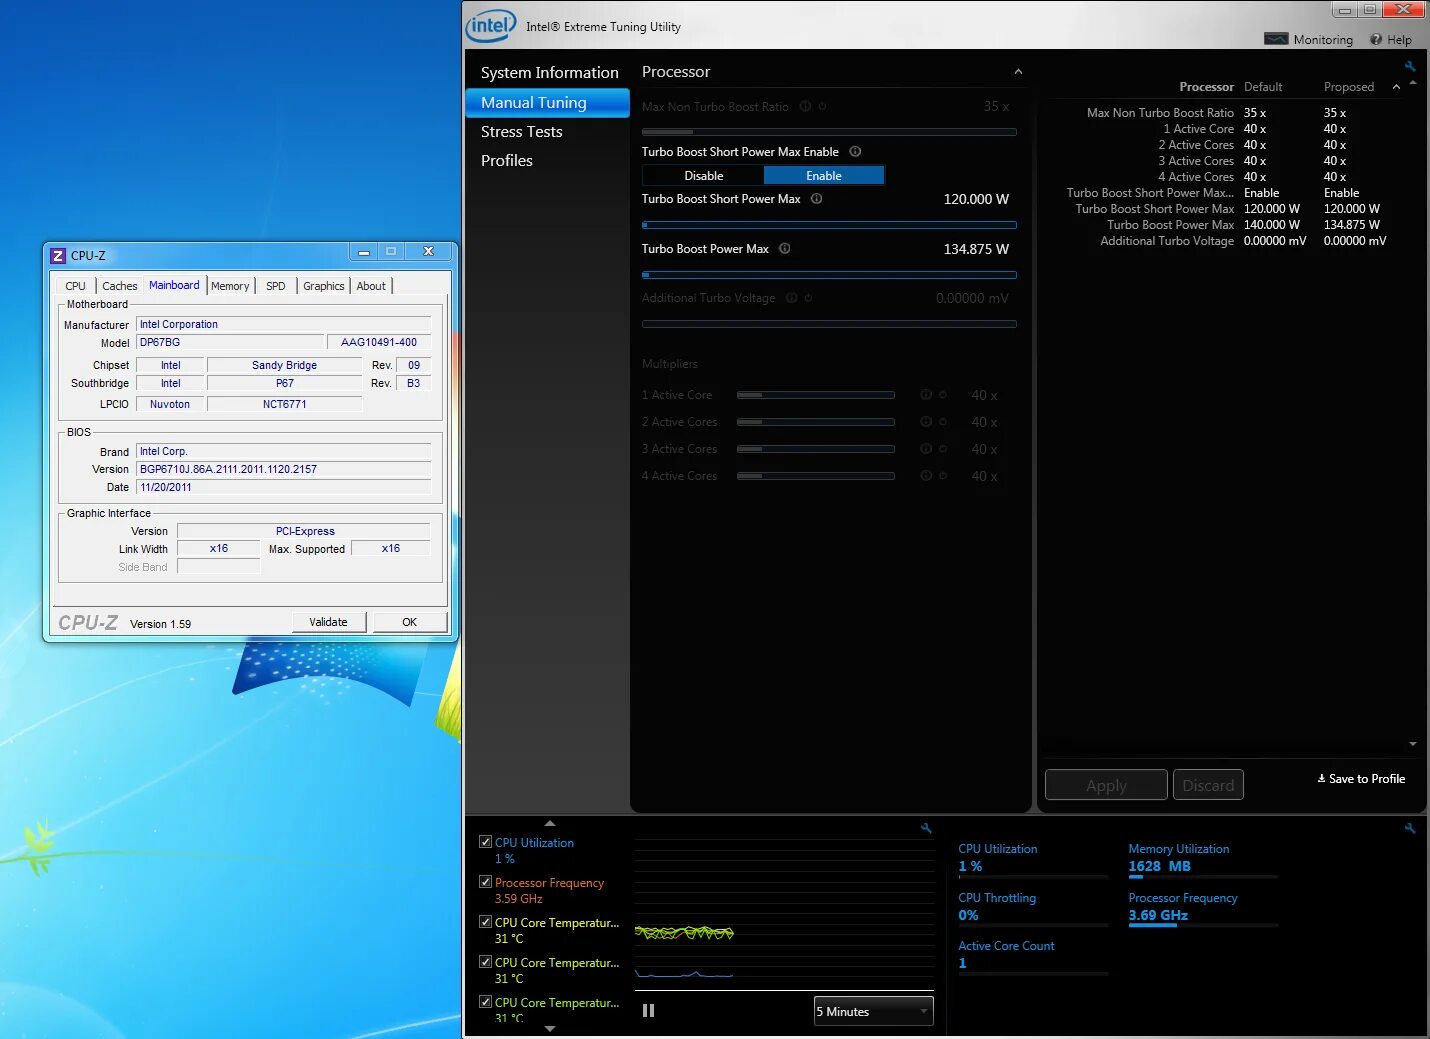Image resolution: width=1430 pixels, height=1039 pixels.
Task: Switch to SPD tab in CPU-Z
Action: click(276, 286)
